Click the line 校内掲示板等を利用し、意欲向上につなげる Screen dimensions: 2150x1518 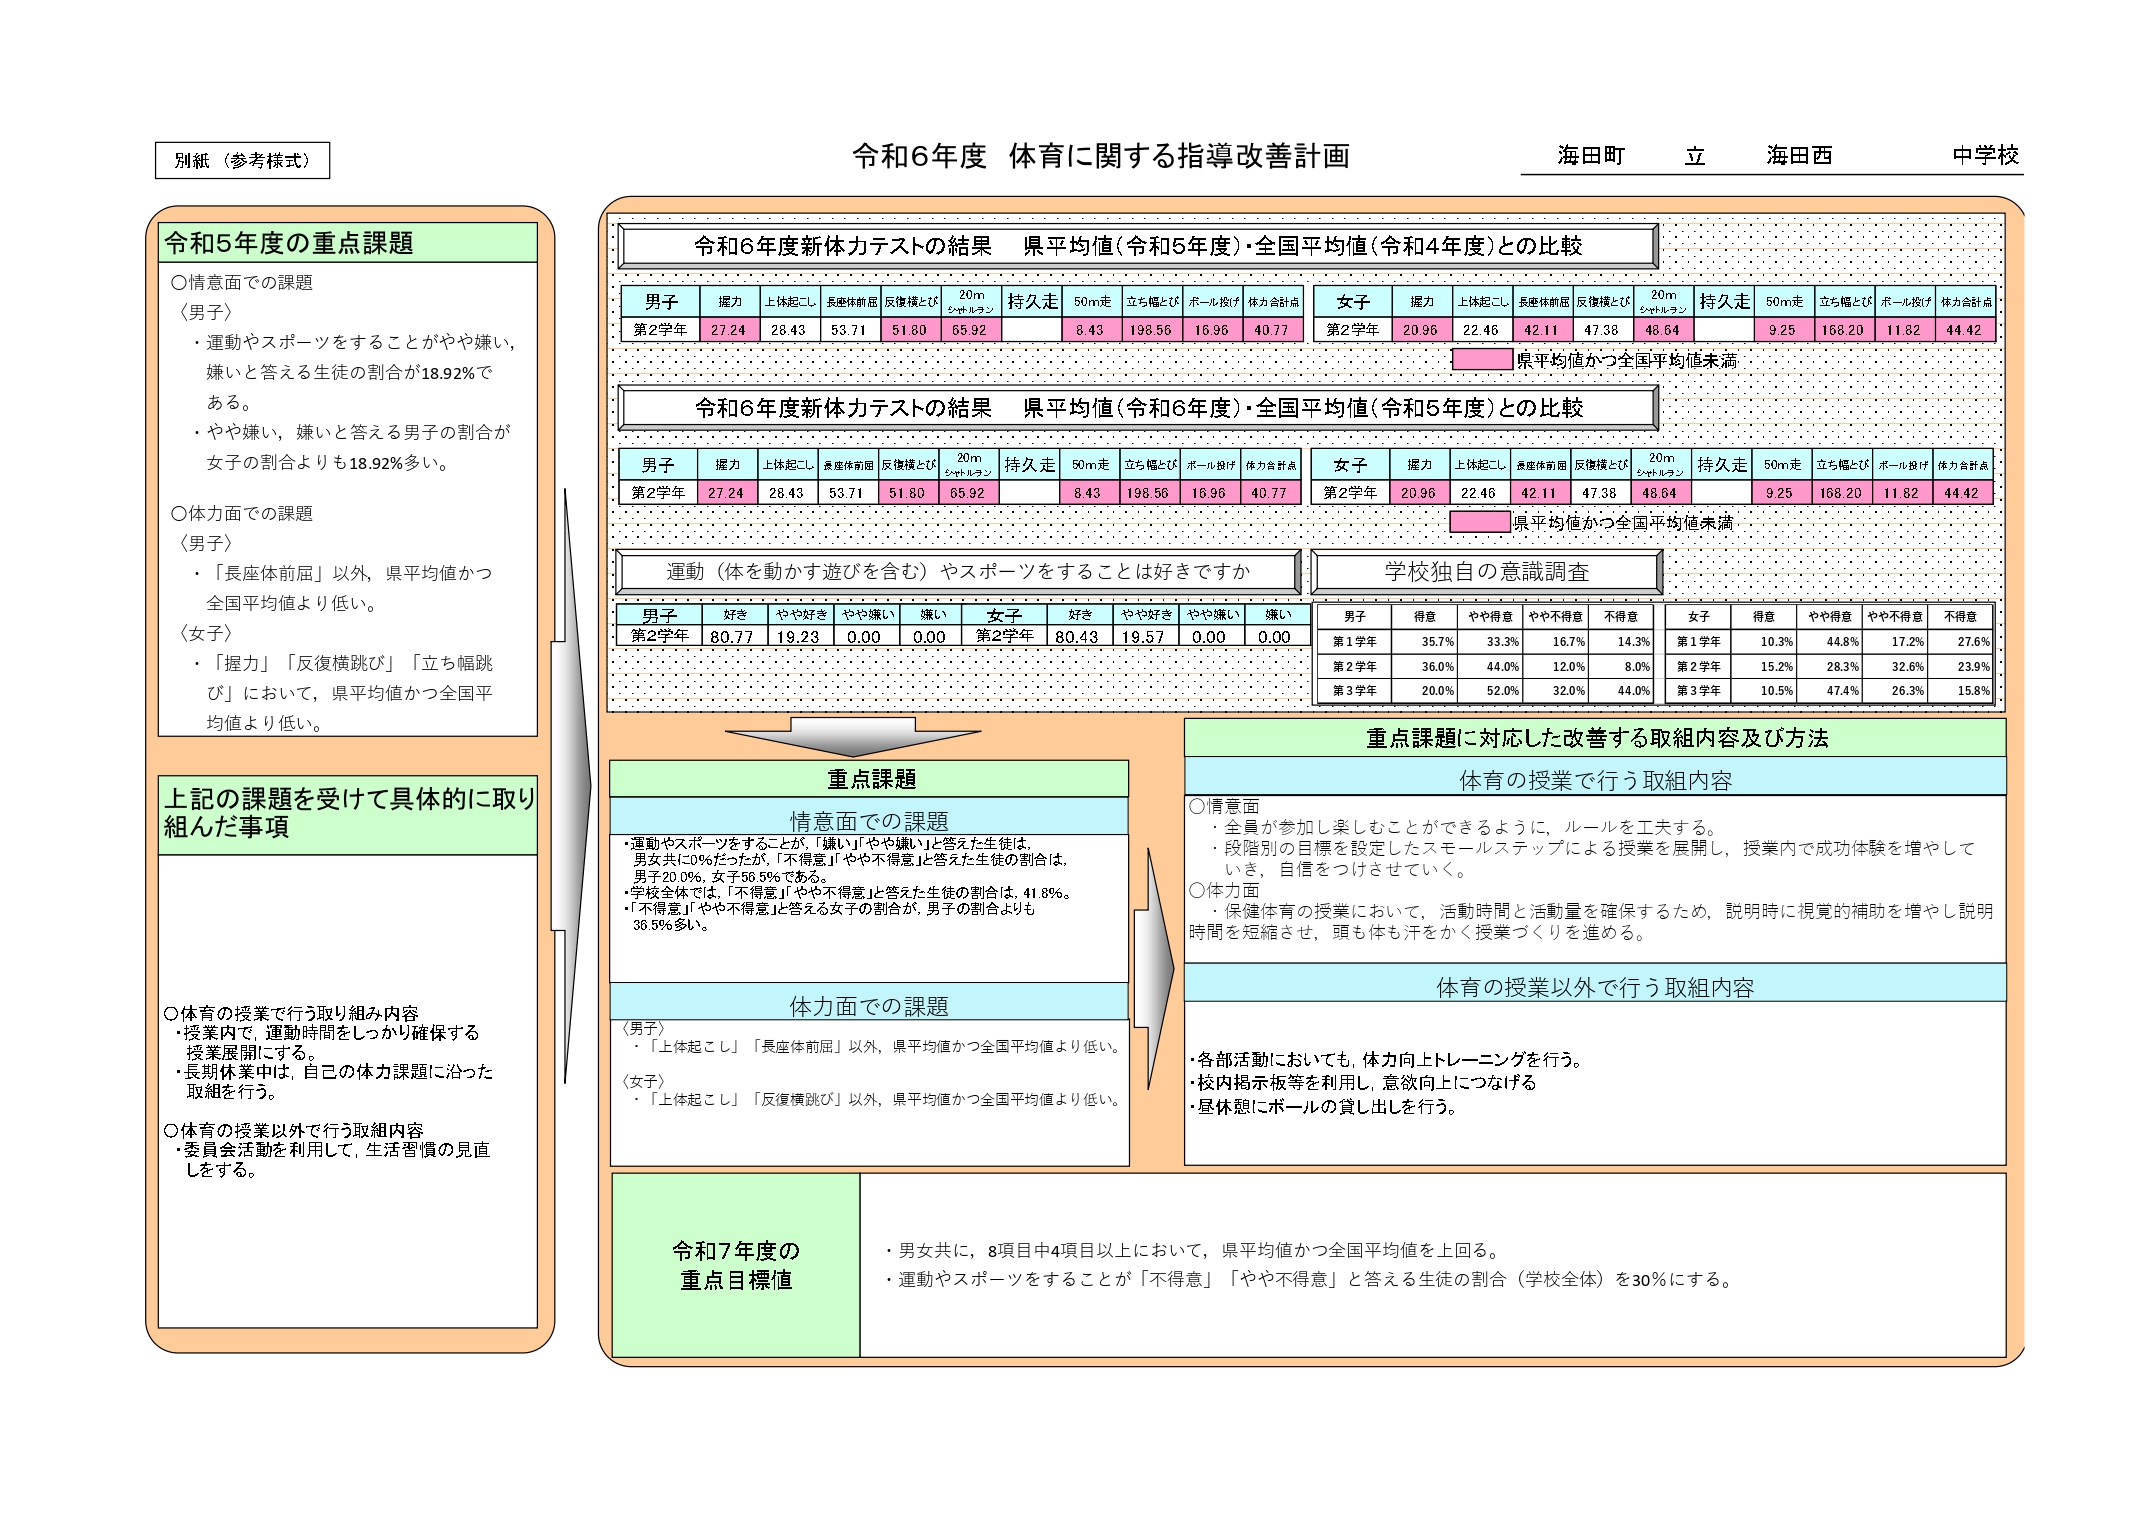click(1362, 1082)
